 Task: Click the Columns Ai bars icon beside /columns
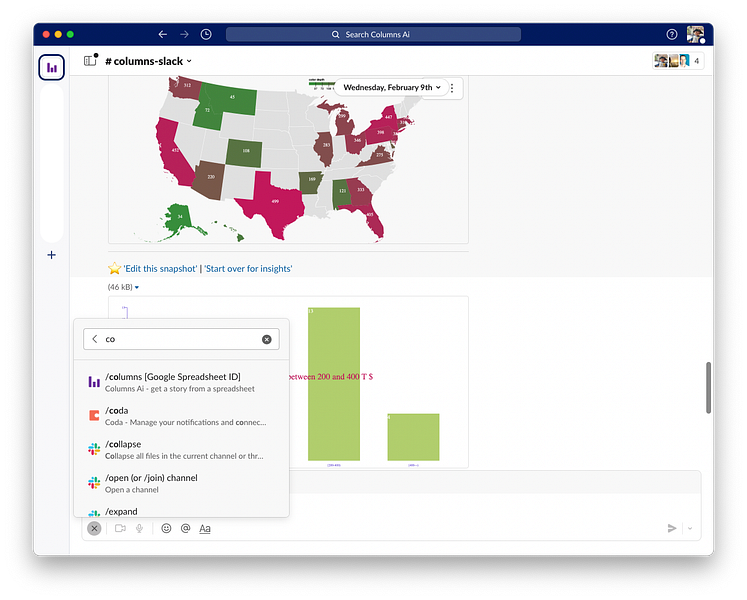click(x=94, y=381)
